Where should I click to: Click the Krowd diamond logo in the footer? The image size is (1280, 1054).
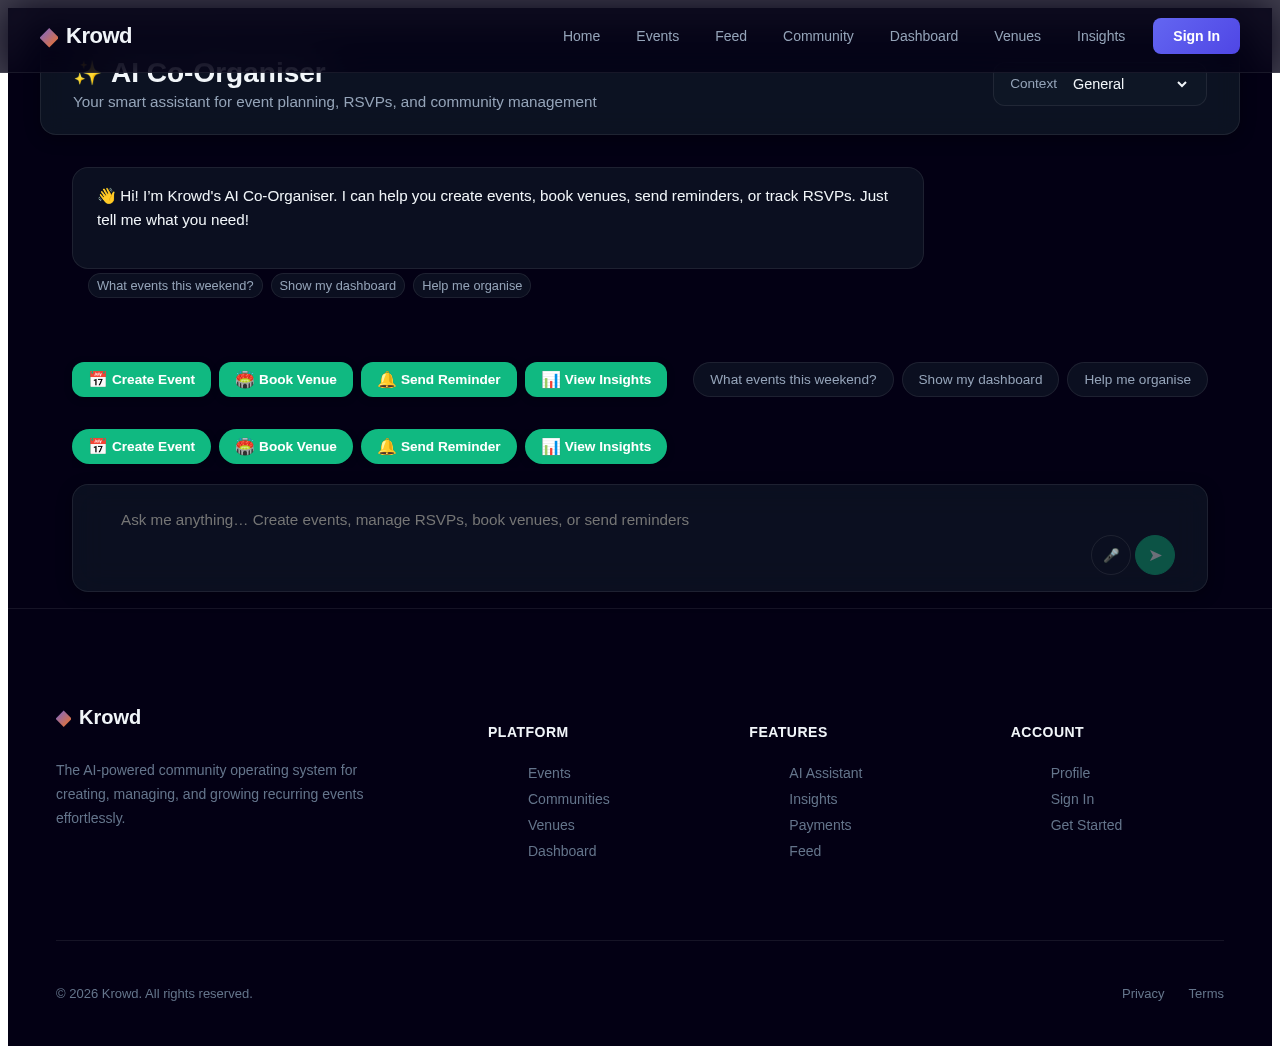click(x=99, y=717)
